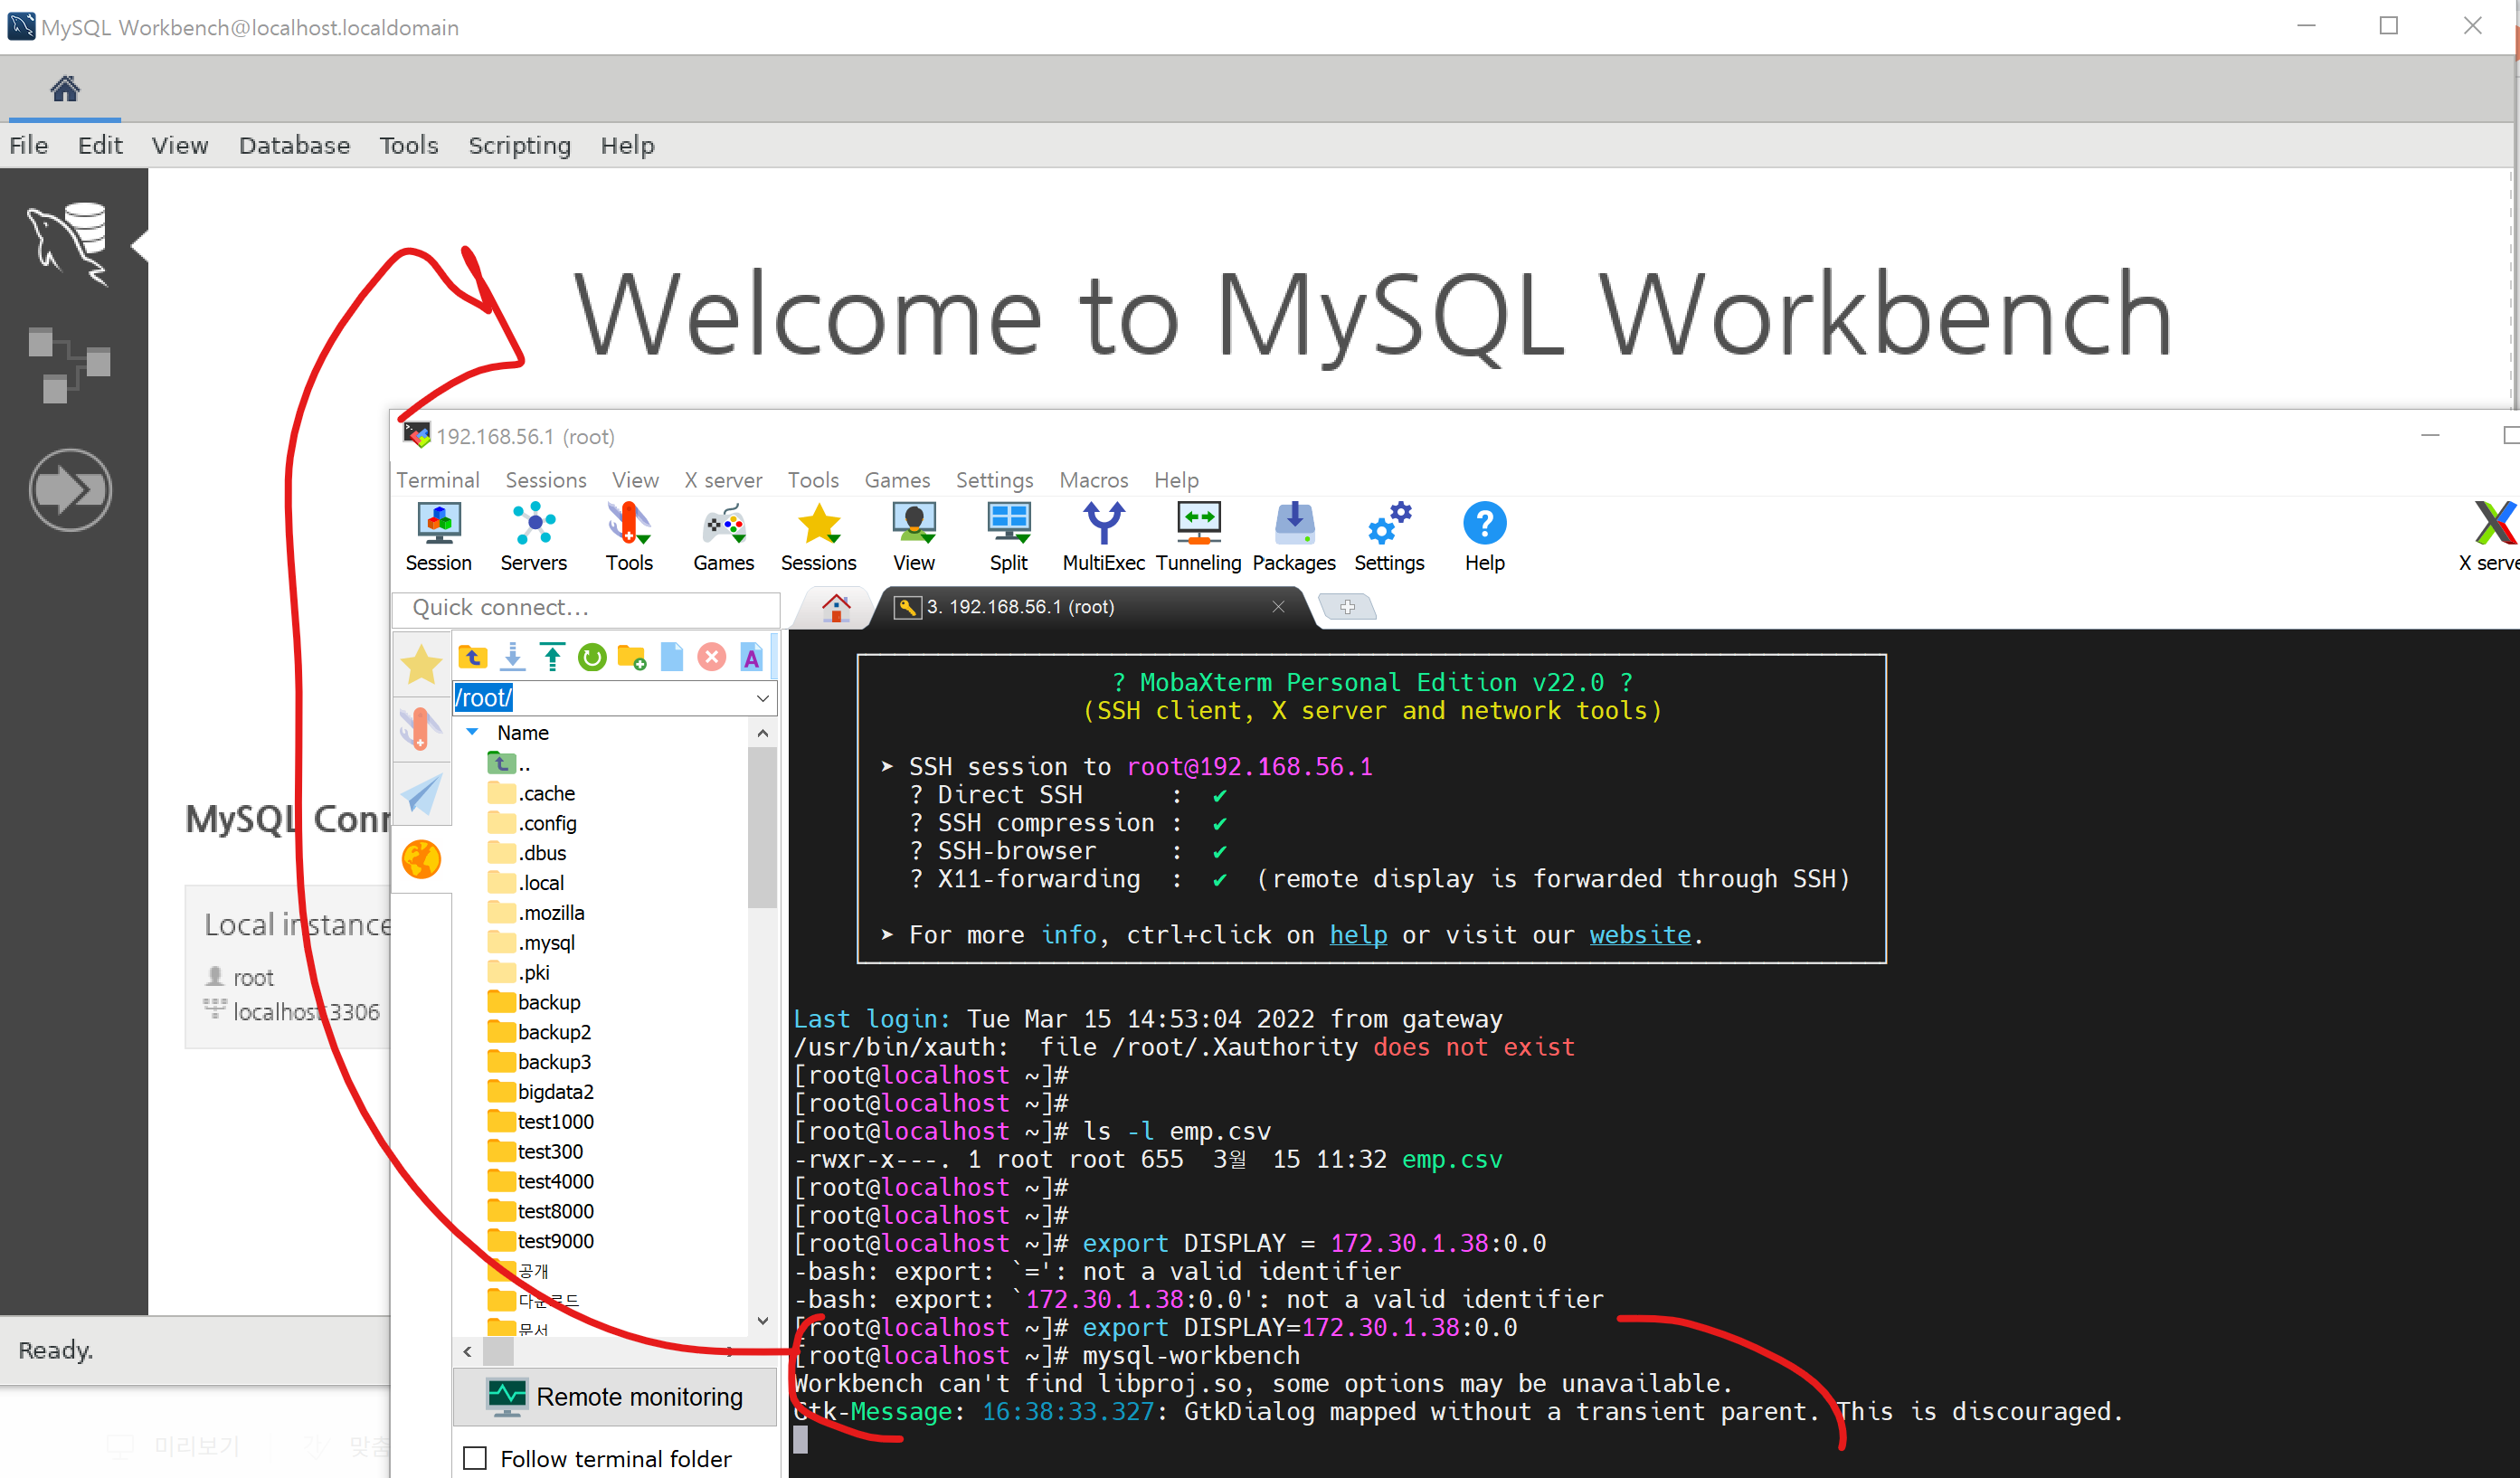Open the new terminal tab plus button
2520x1478 pixels.
tap(1347, 607)
